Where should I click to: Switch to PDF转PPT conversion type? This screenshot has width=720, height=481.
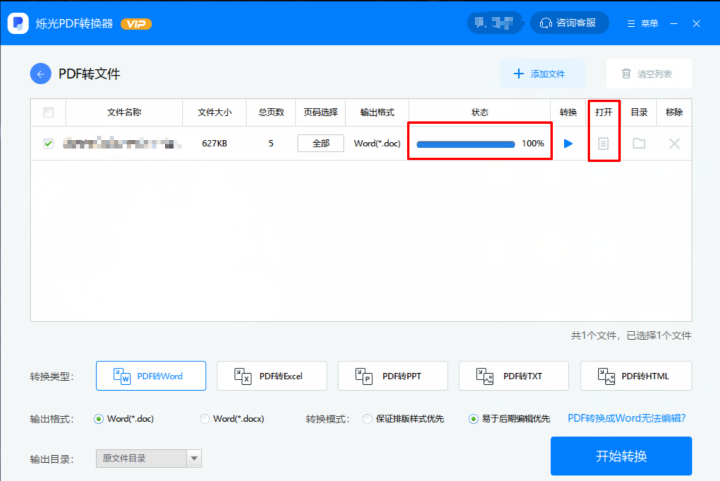(x=393, y=376)
